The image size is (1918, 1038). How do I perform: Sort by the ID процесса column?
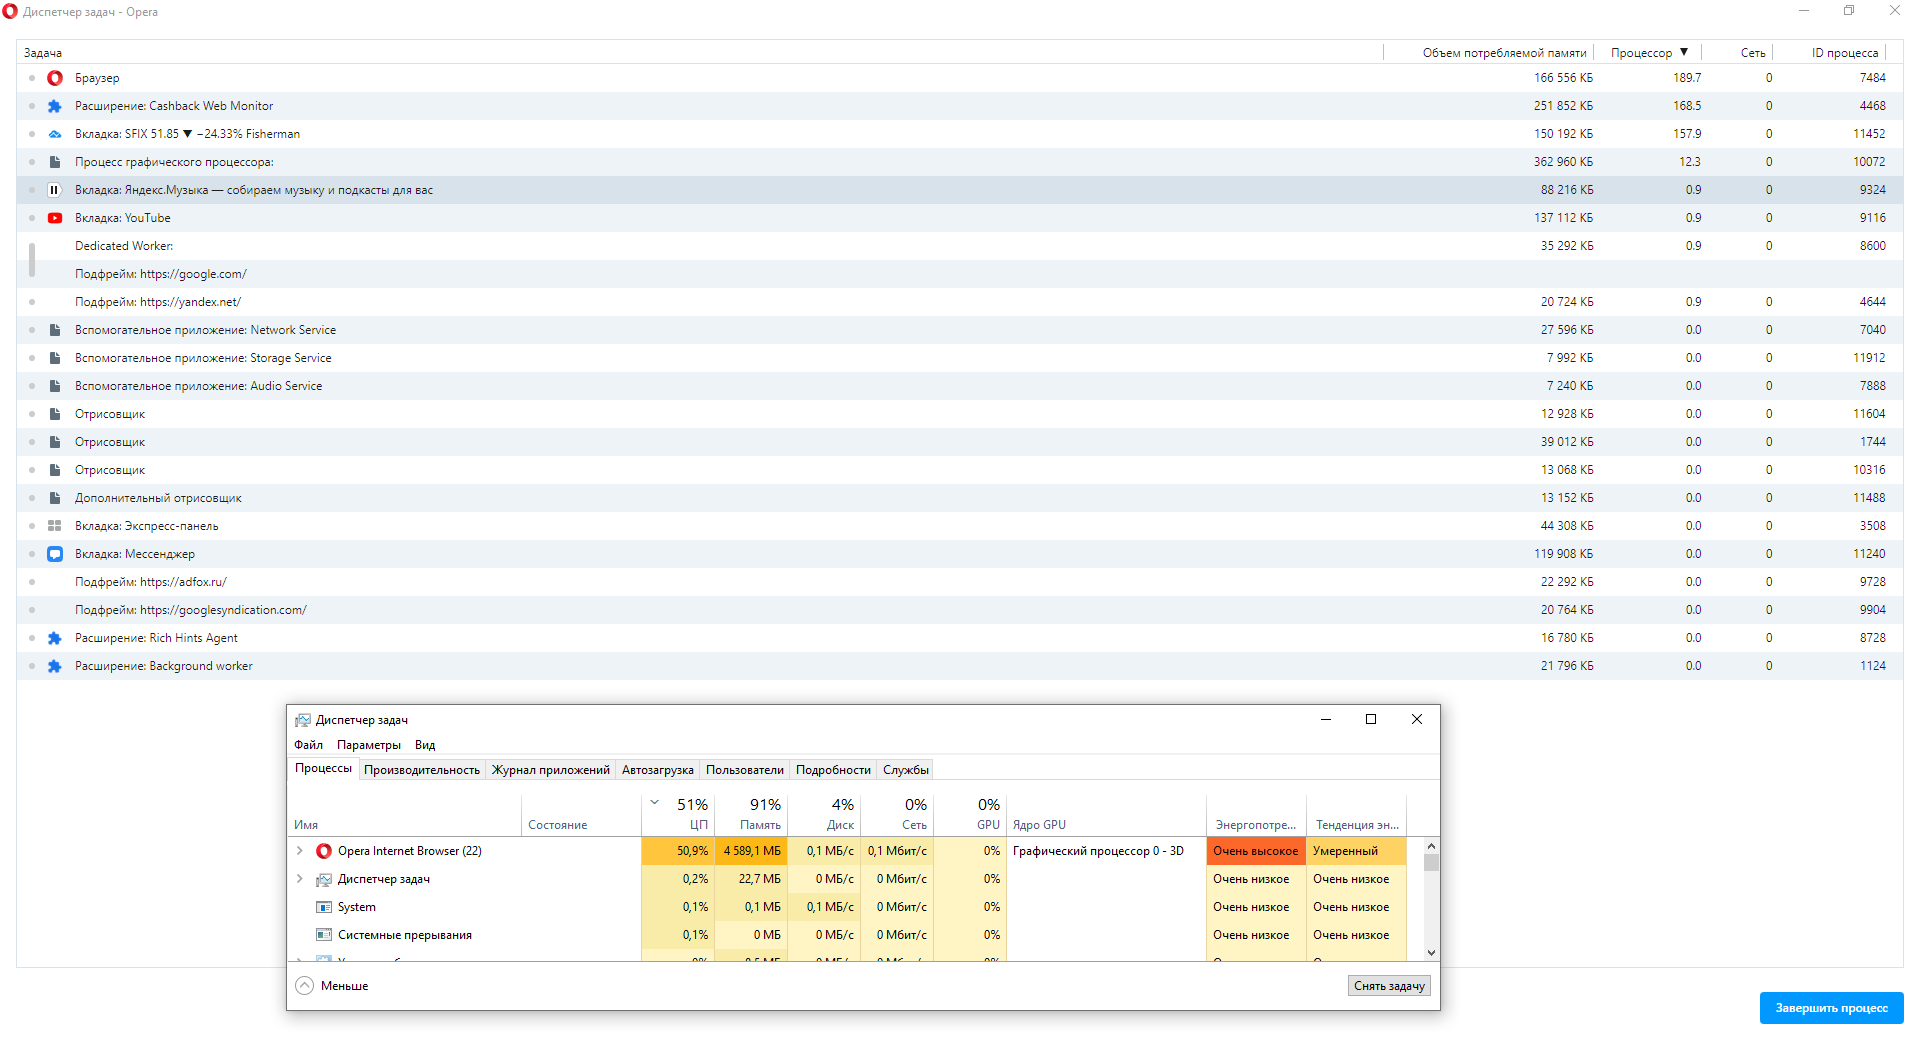coord(1831,53)
